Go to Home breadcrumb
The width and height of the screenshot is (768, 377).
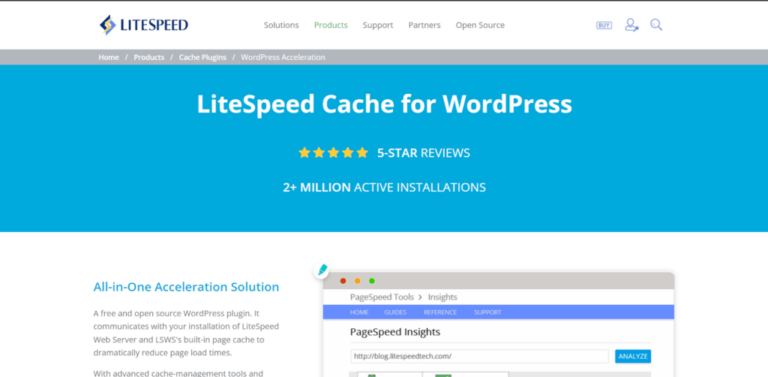(109, 57)
